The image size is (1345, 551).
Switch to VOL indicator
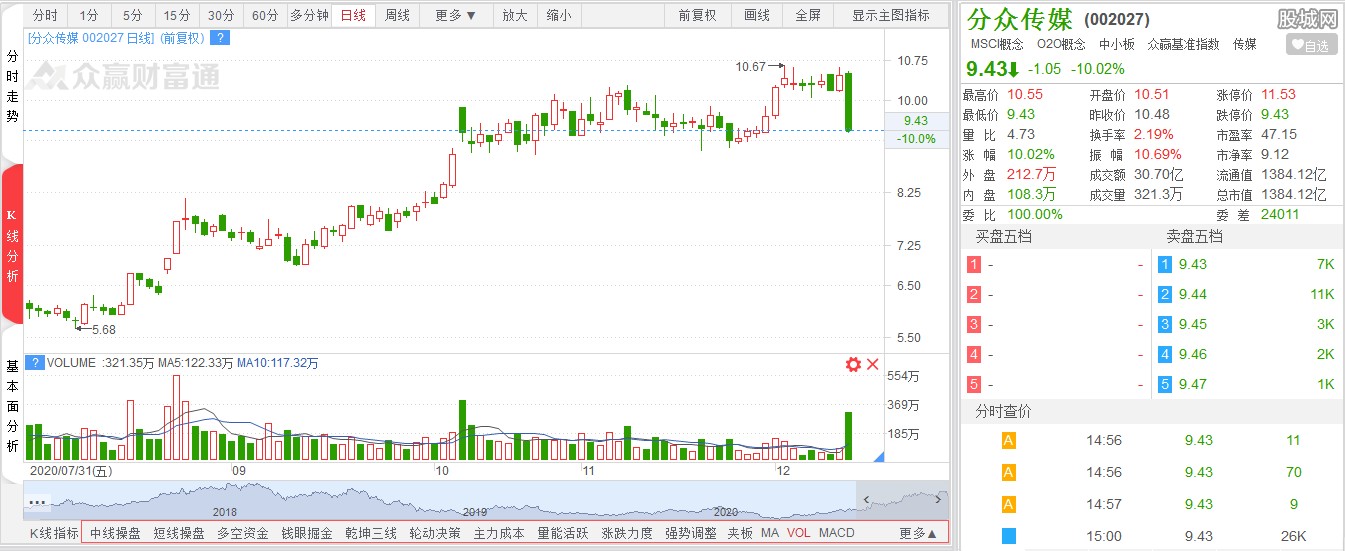point(799,533)
